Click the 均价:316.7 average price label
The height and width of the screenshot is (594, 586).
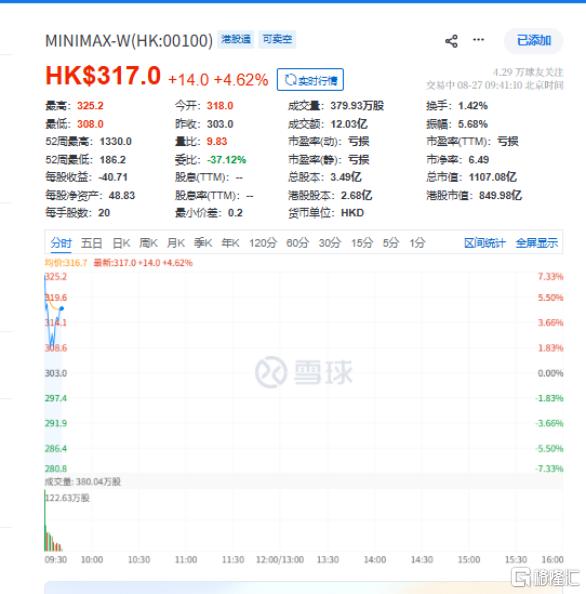(x=66, y=263)
